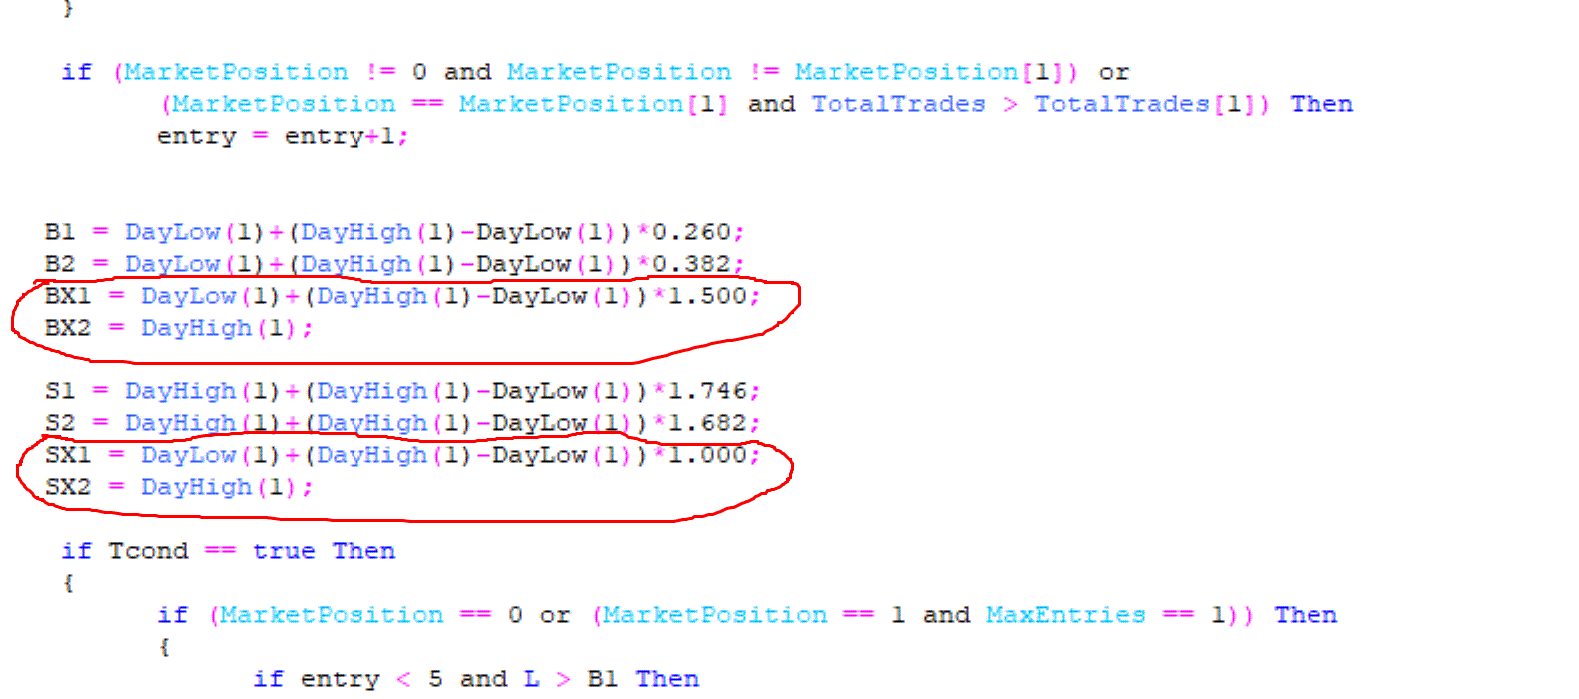The width and height of the screenshot is (1579, 699).
Task: Click the B2 variable name at line start
Action: (60, 264)
